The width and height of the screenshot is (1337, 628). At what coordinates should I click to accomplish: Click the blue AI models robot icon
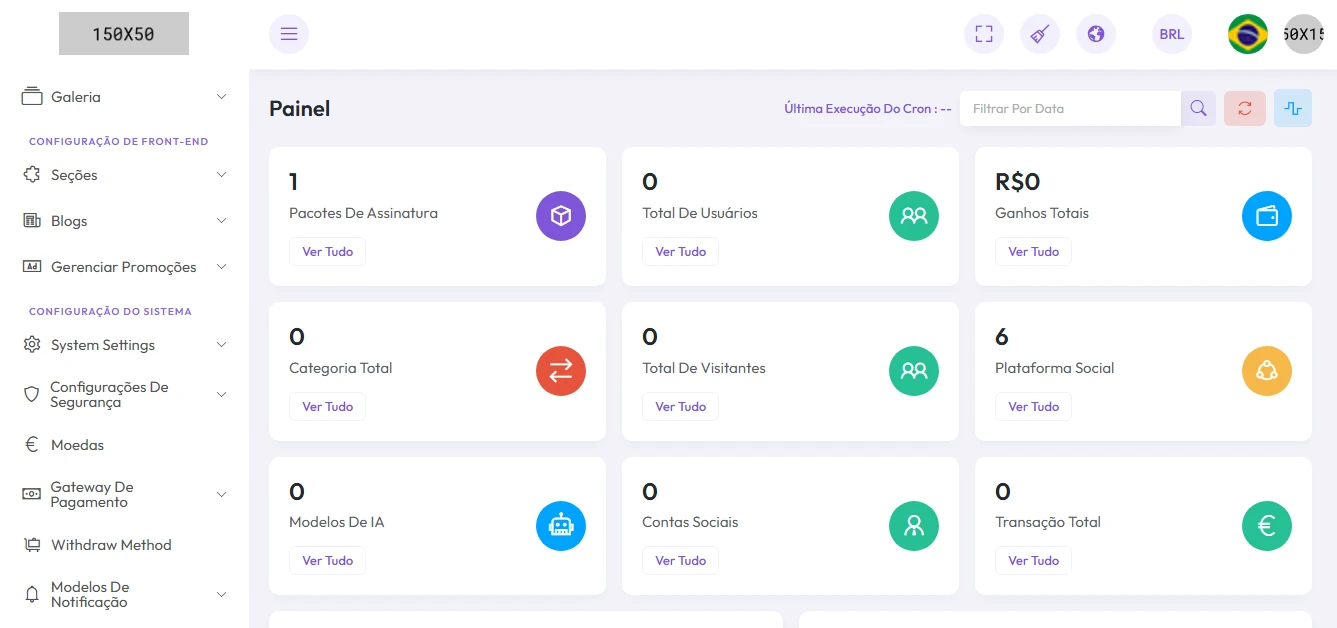point(561,525)
